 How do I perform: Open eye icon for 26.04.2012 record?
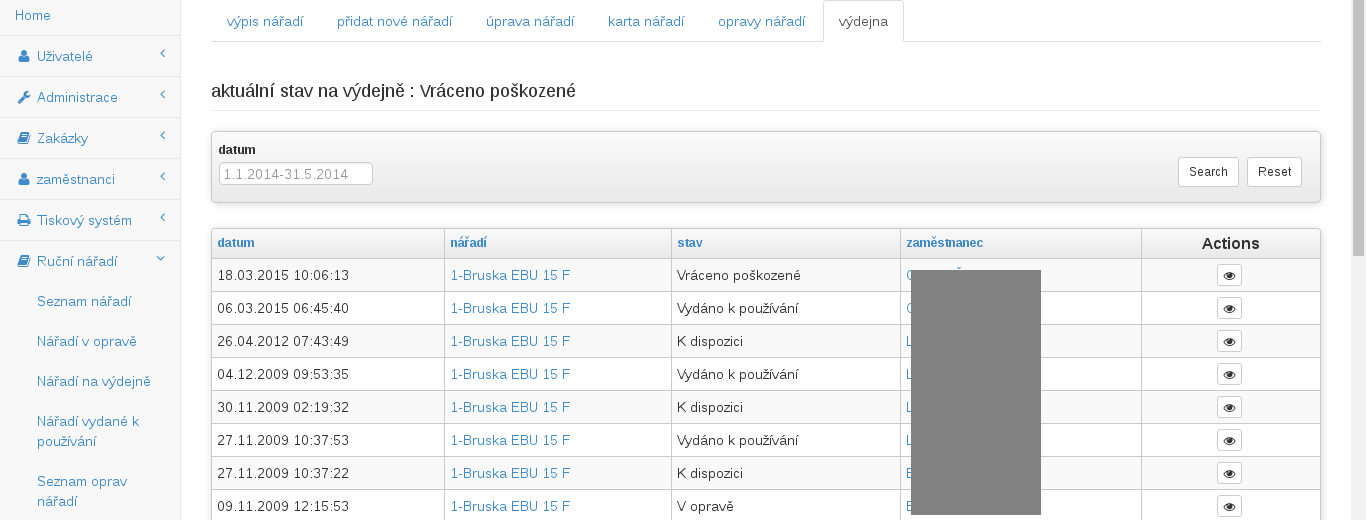1229,341
